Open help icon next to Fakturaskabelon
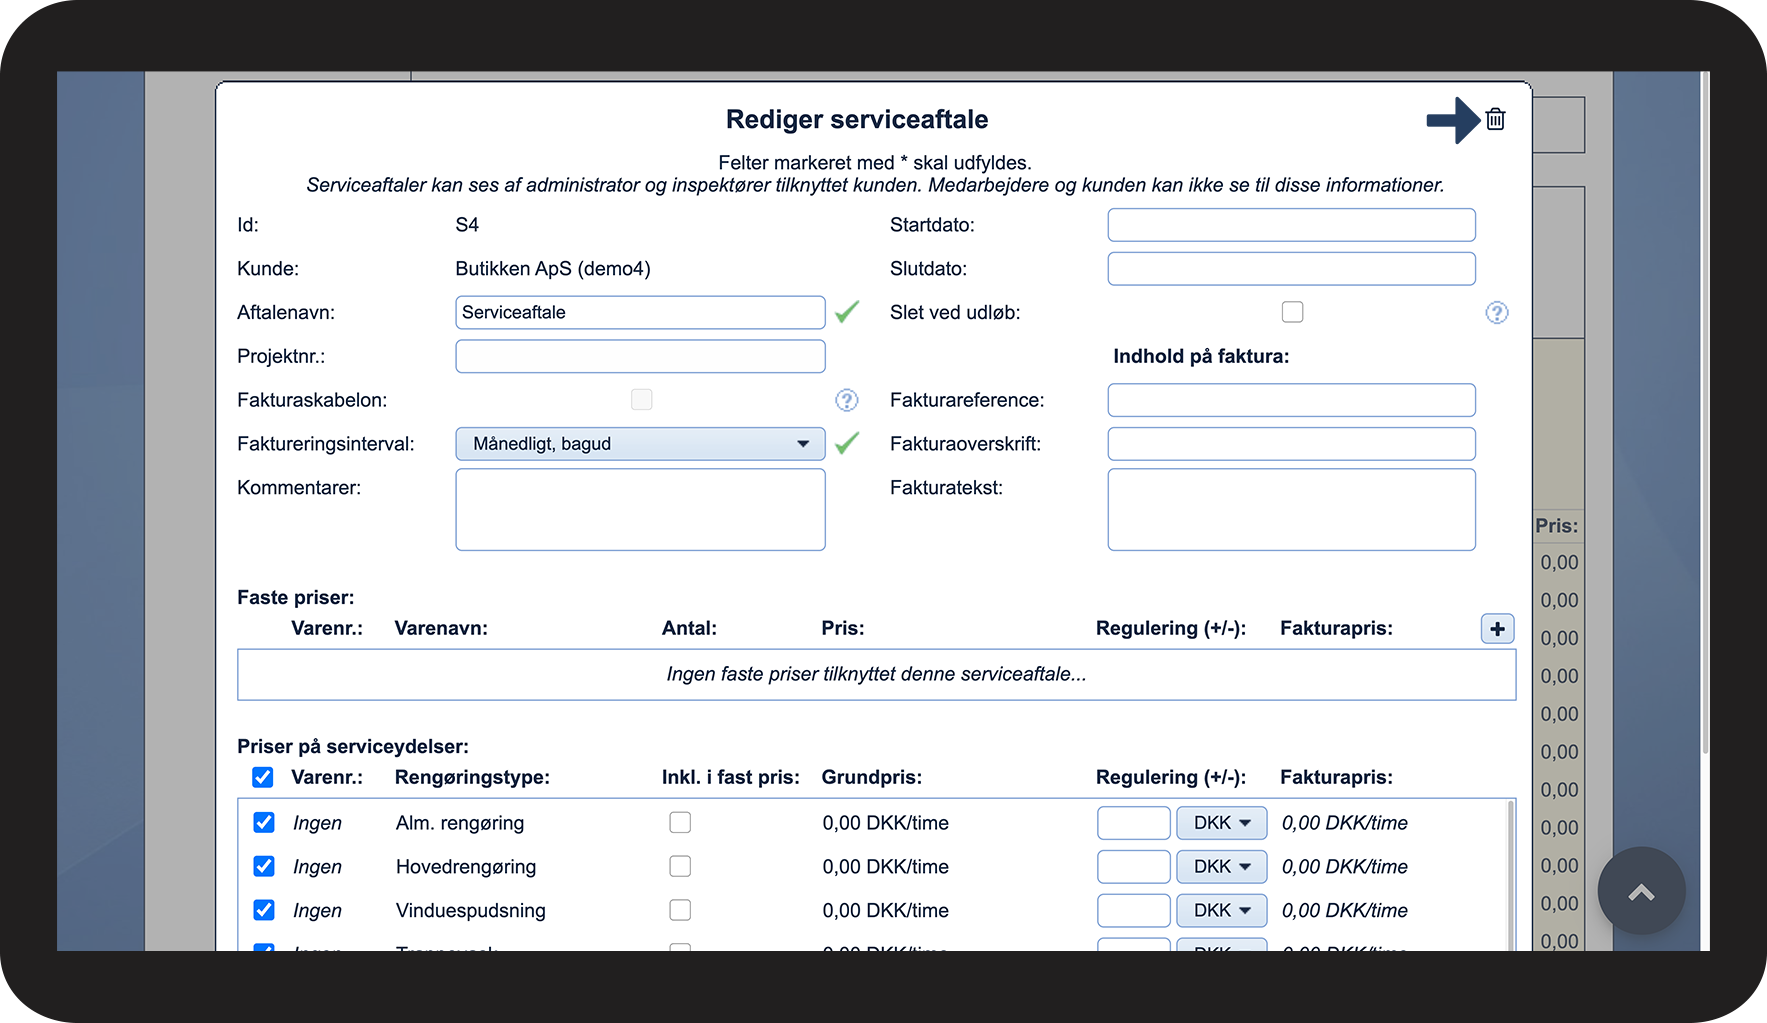The height and width of the screenshot is (1023, 1767). pyautogui.click(x=846, y=400)
